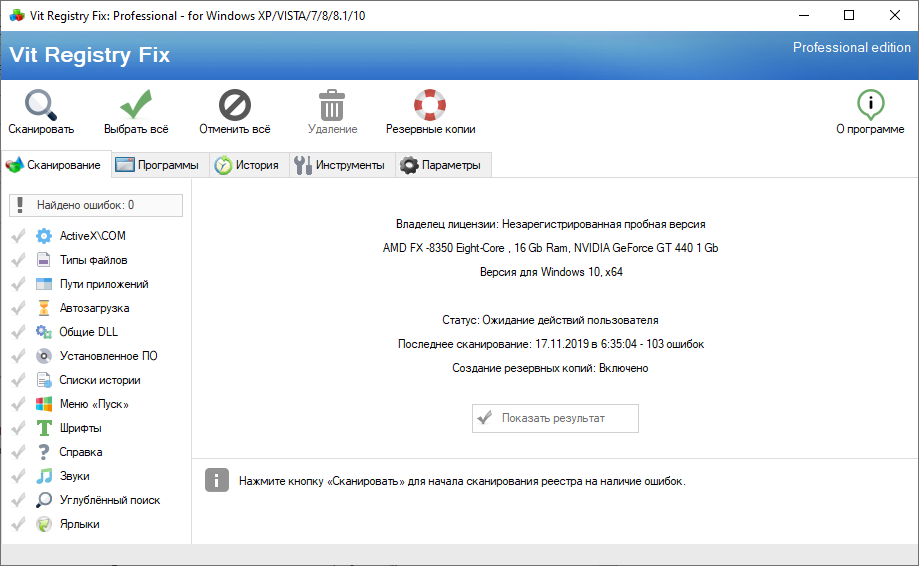Screen dimensions: 919x566
Task: Select the Меню «Пуск» label
Action: [94, 404]
